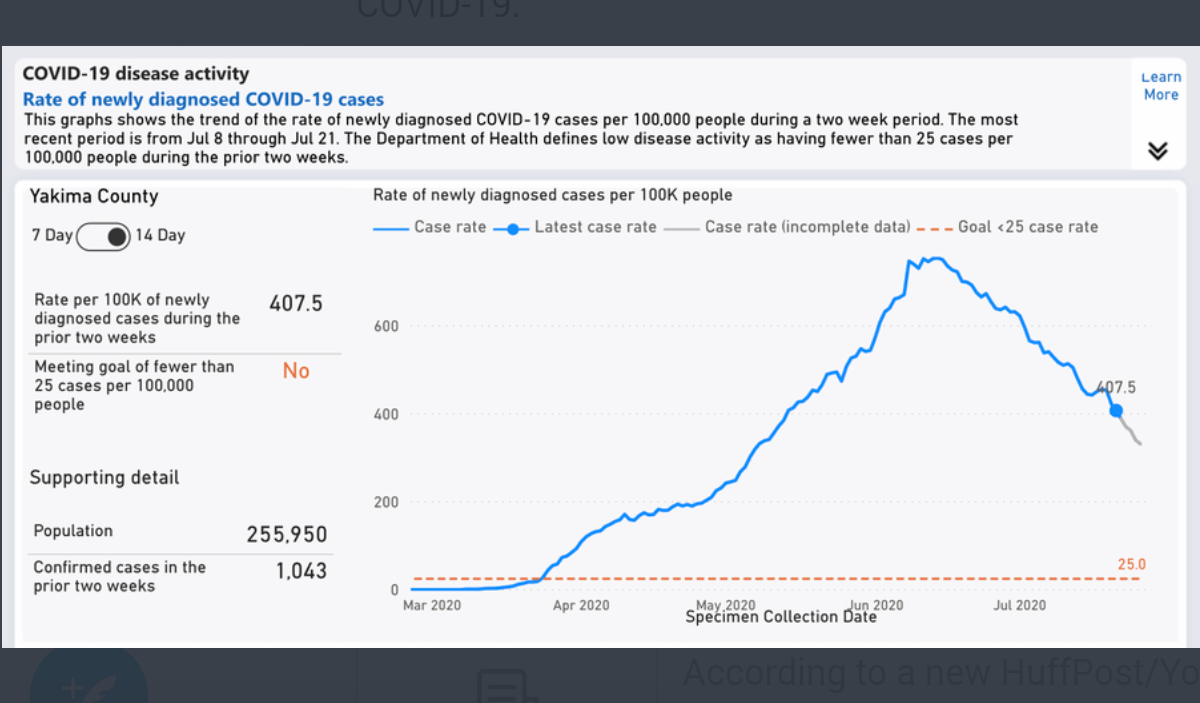Viewport: 1200px width, 703px height.
Task: Click 'Case rate (incomplete data)' legend entry
Action: (x=788, y=227)
